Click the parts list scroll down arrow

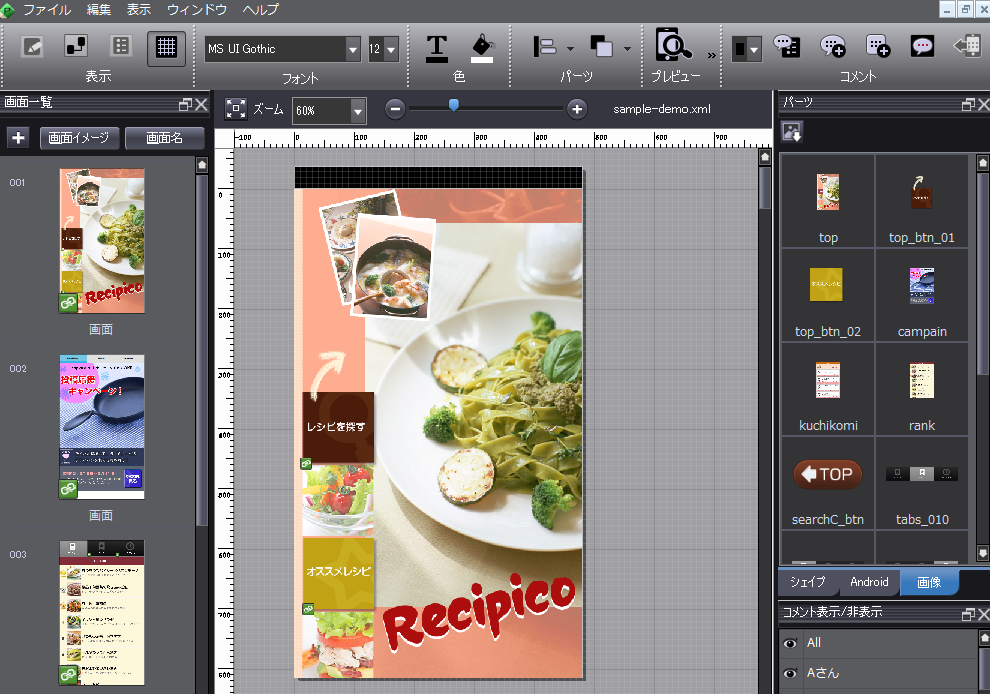point(982,553)
